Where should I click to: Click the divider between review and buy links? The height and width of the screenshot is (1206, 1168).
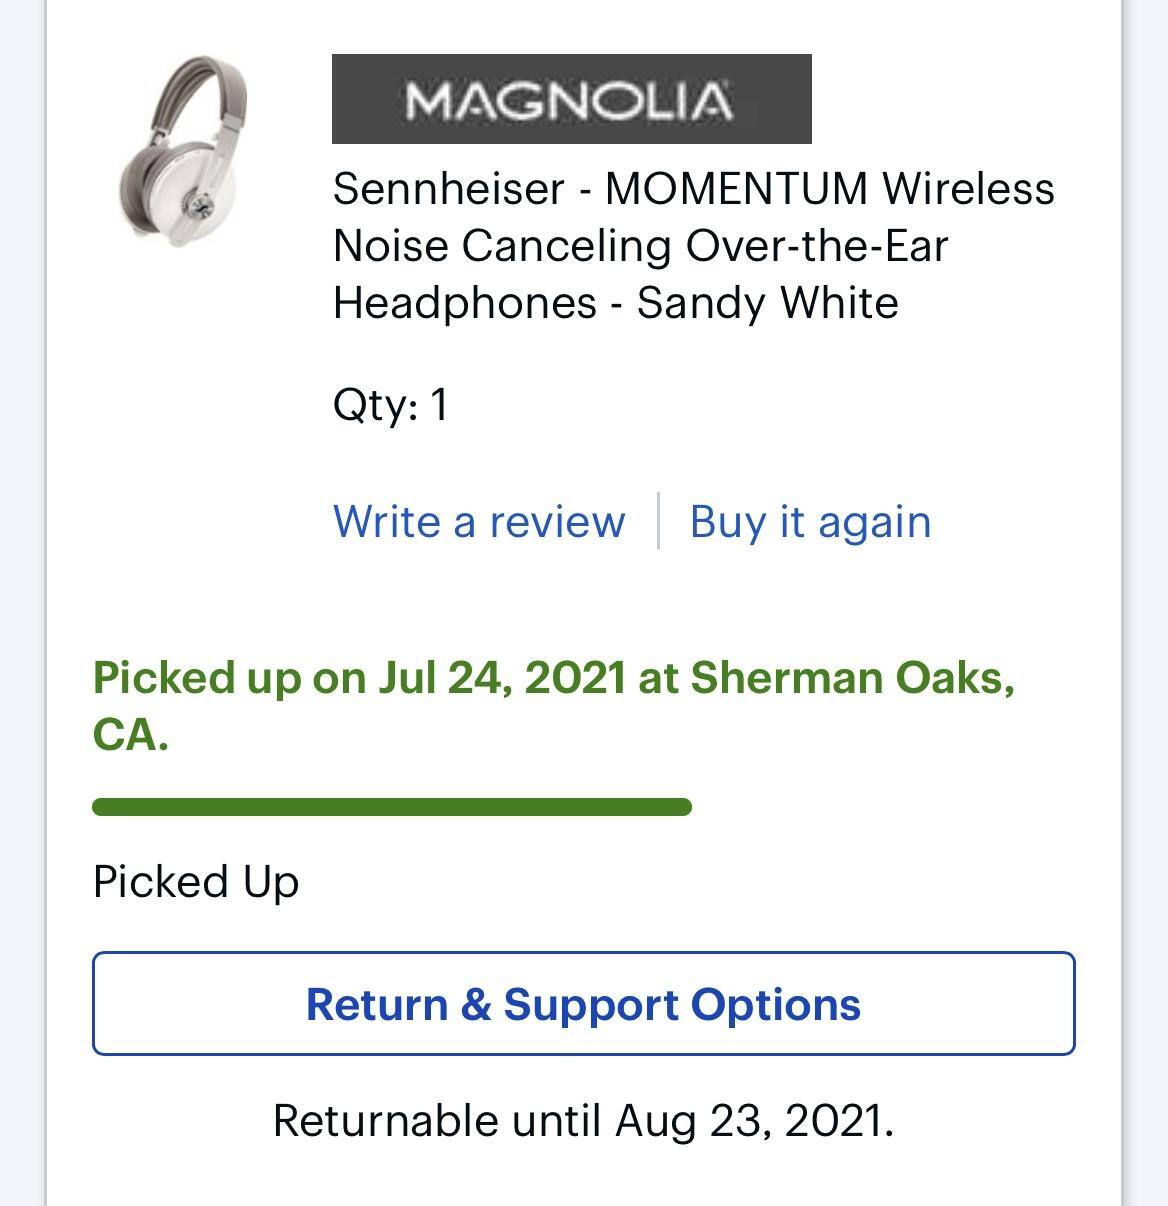click(659, 521)
